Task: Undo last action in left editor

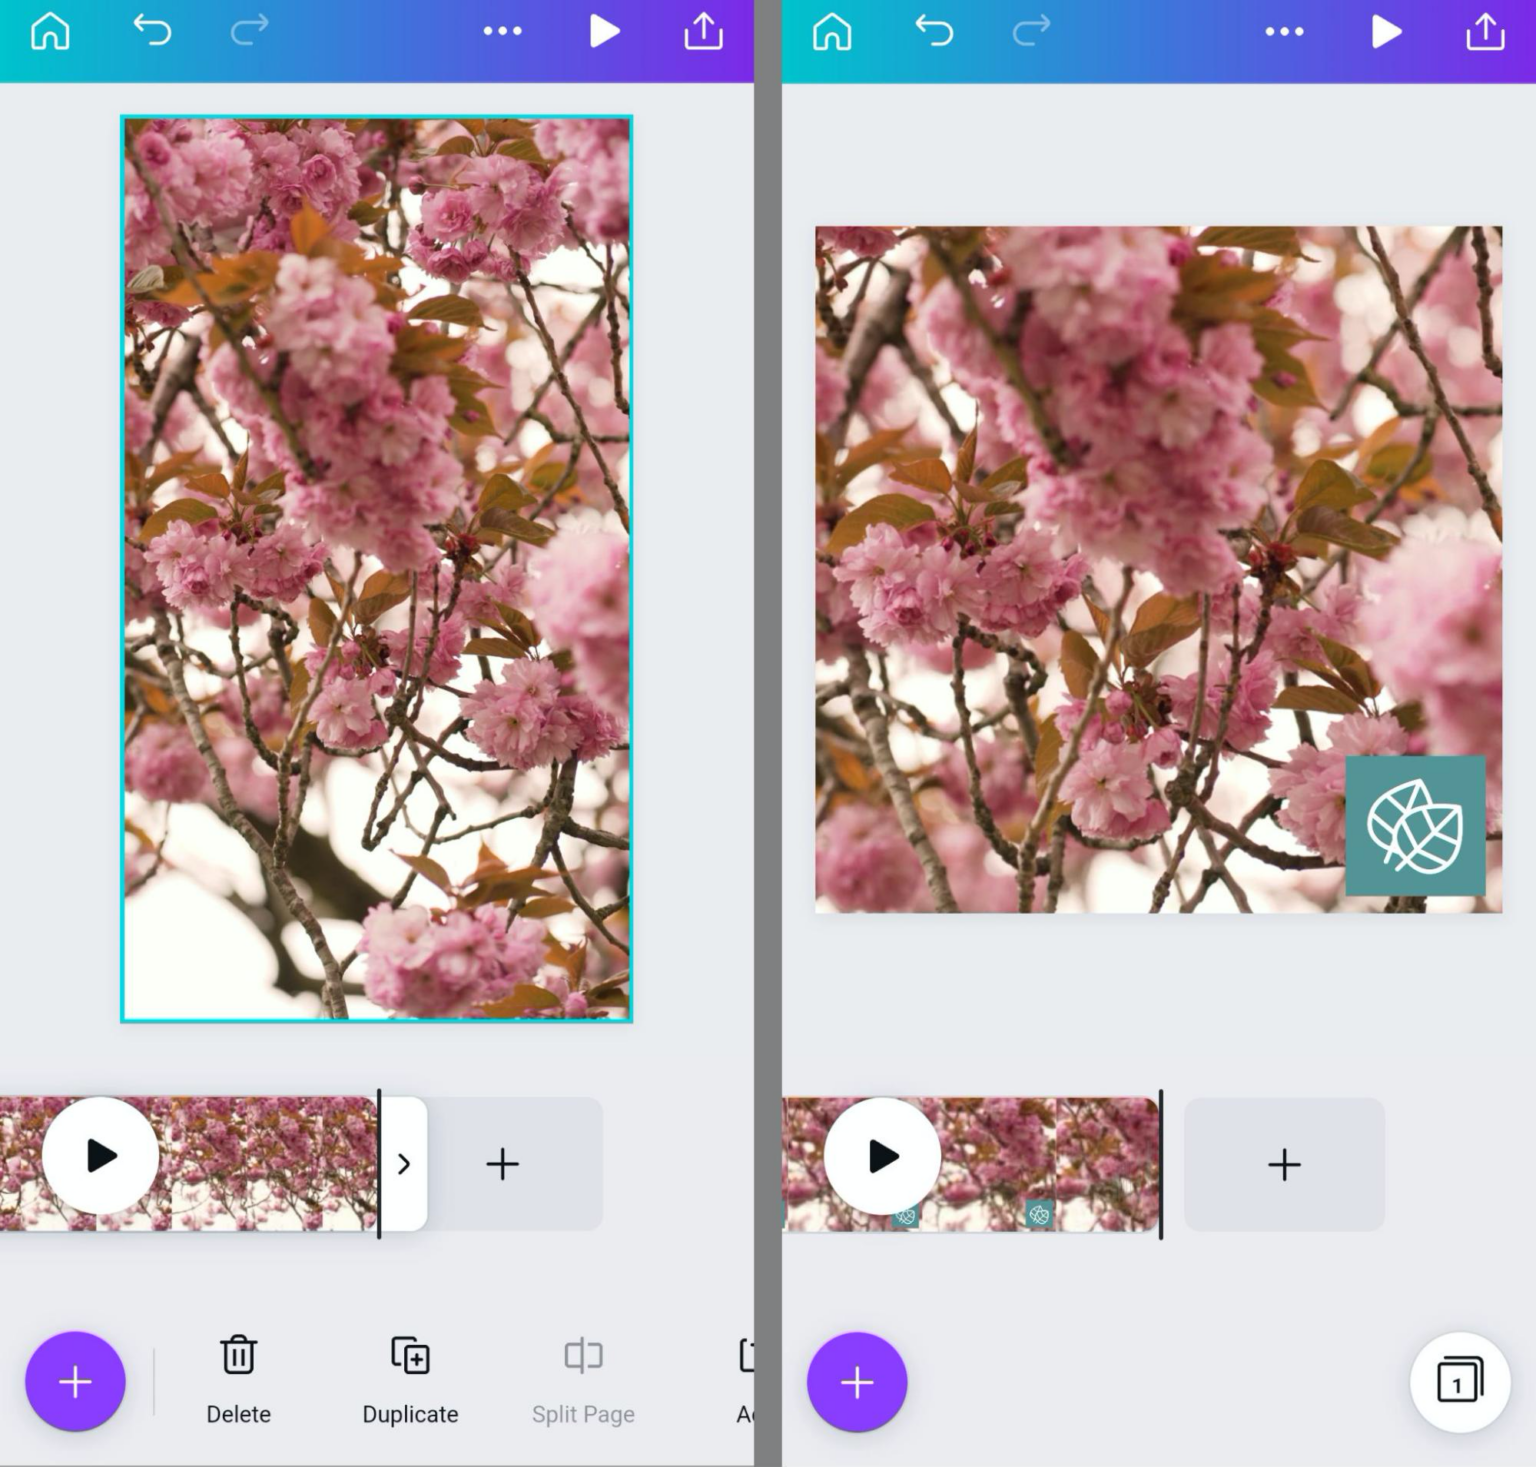Action: click(x=152, y=32)
